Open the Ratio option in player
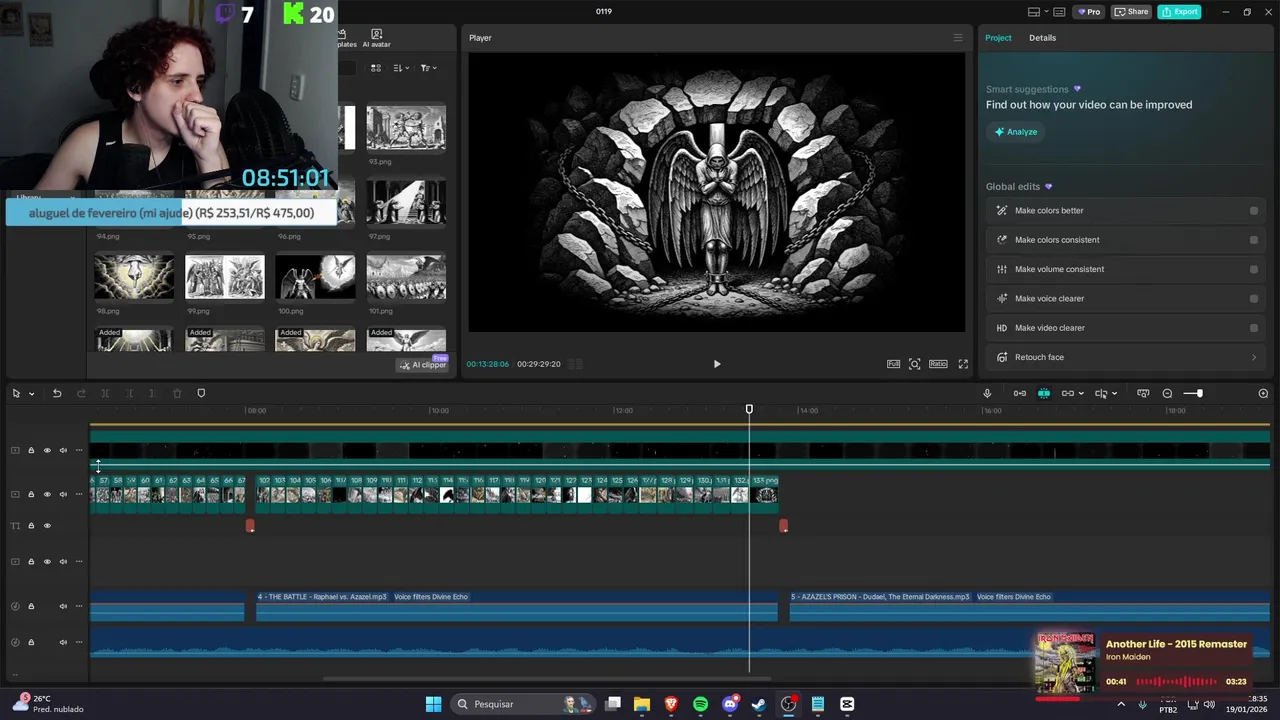The width and height of the screenshot is (1280, 720). [x=938, y=364]
